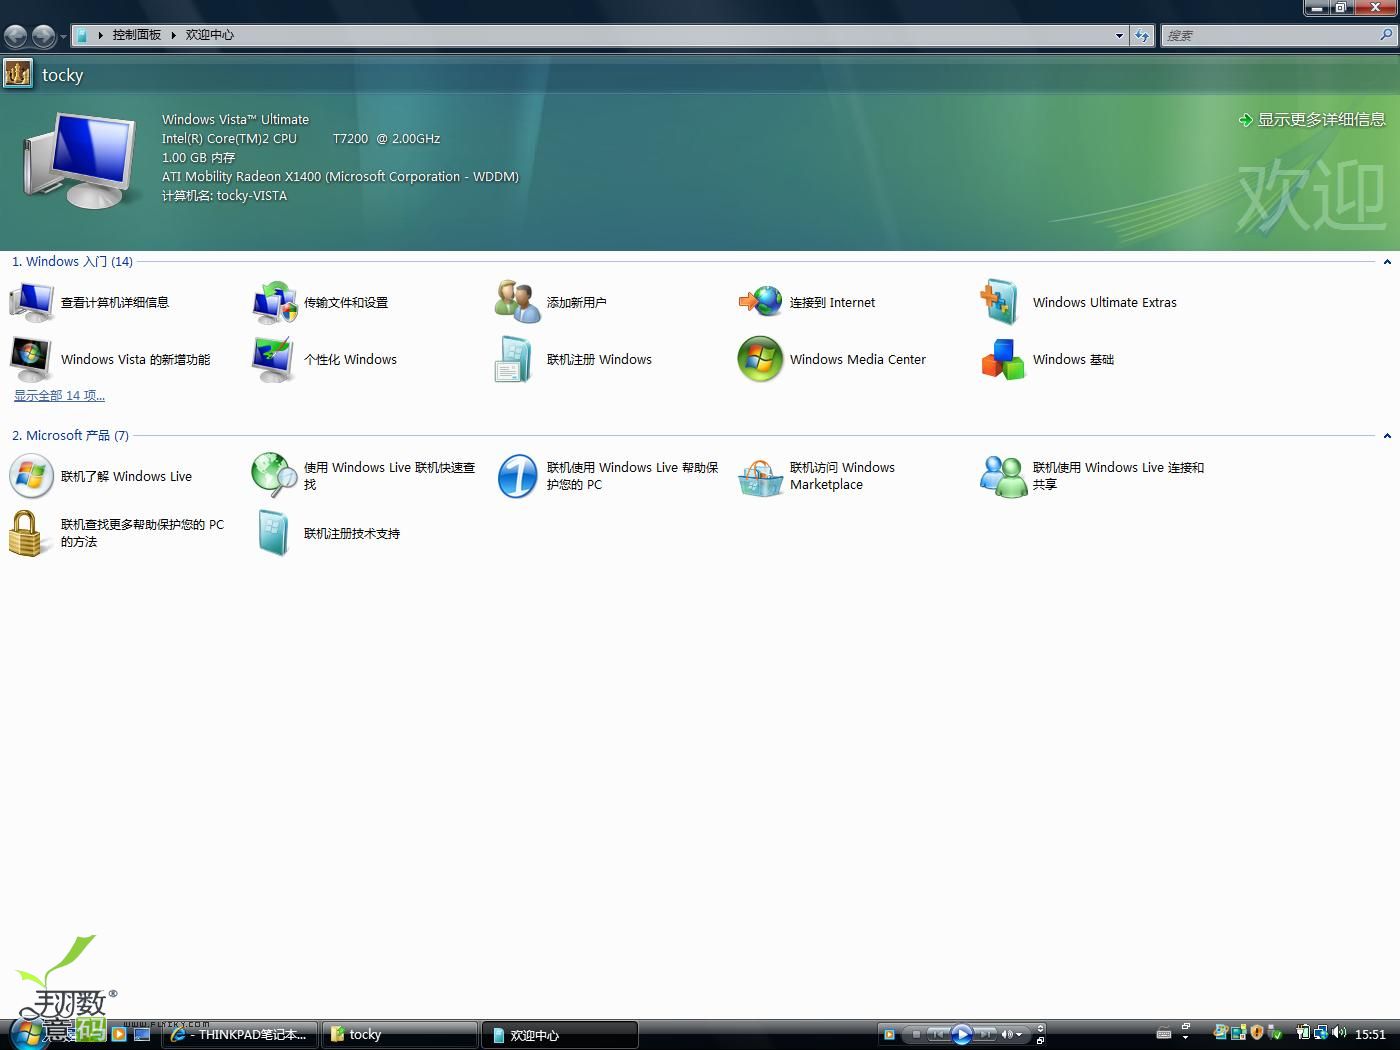Expand breadcrumb arrow after 控制面板
1400x1050 pixels.
173,35
